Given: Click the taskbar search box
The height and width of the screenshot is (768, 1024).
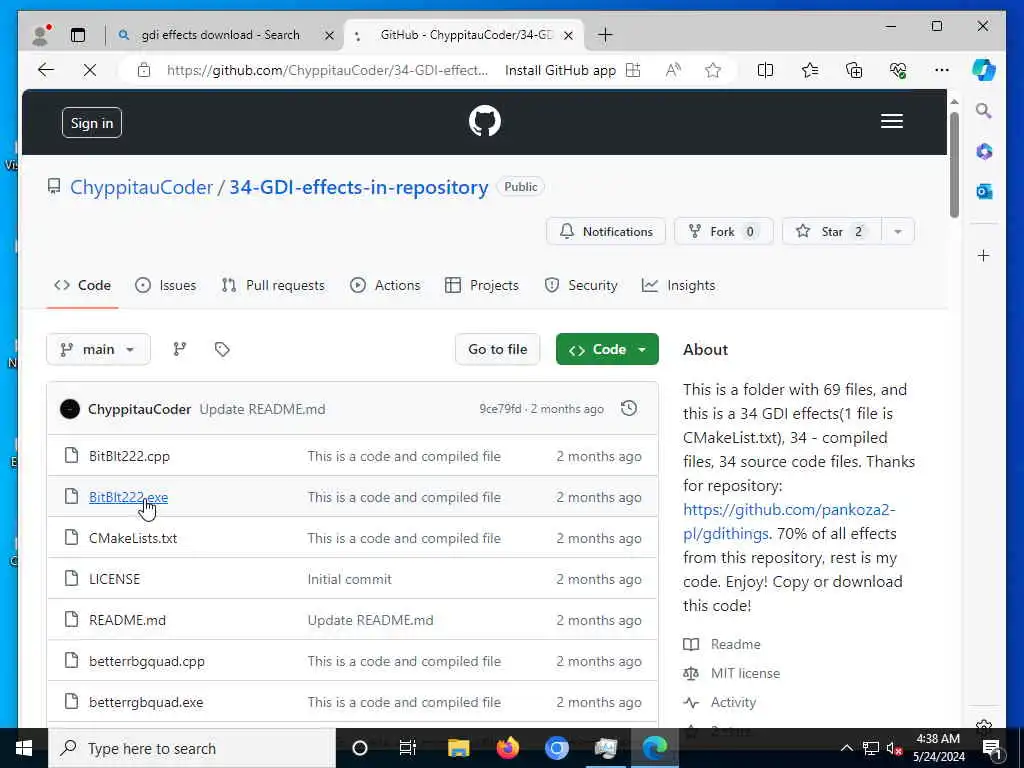Looking at the screenshot, I should (193, 748).
